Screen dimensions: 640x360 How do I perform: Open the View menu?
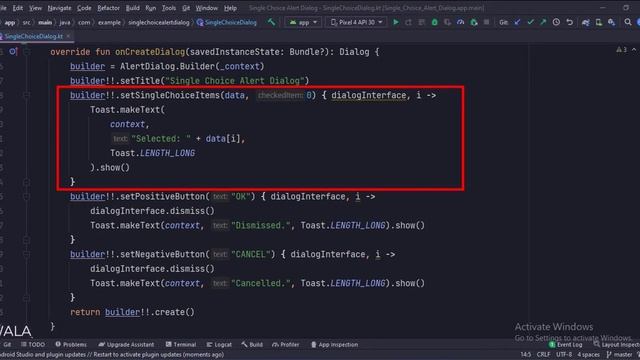35,8
